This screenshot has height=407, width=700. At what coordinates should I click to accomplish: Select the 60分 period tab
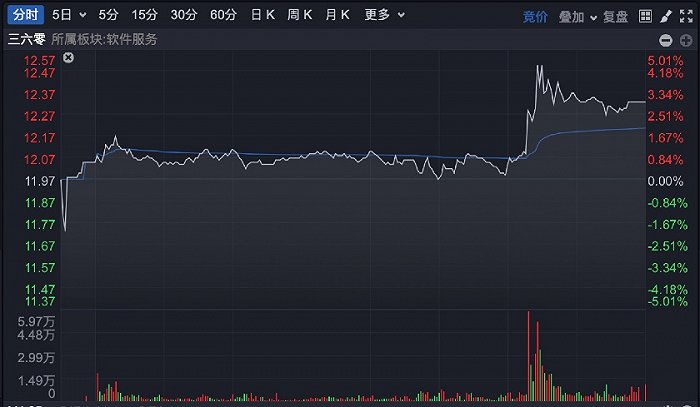click(223, 15)
